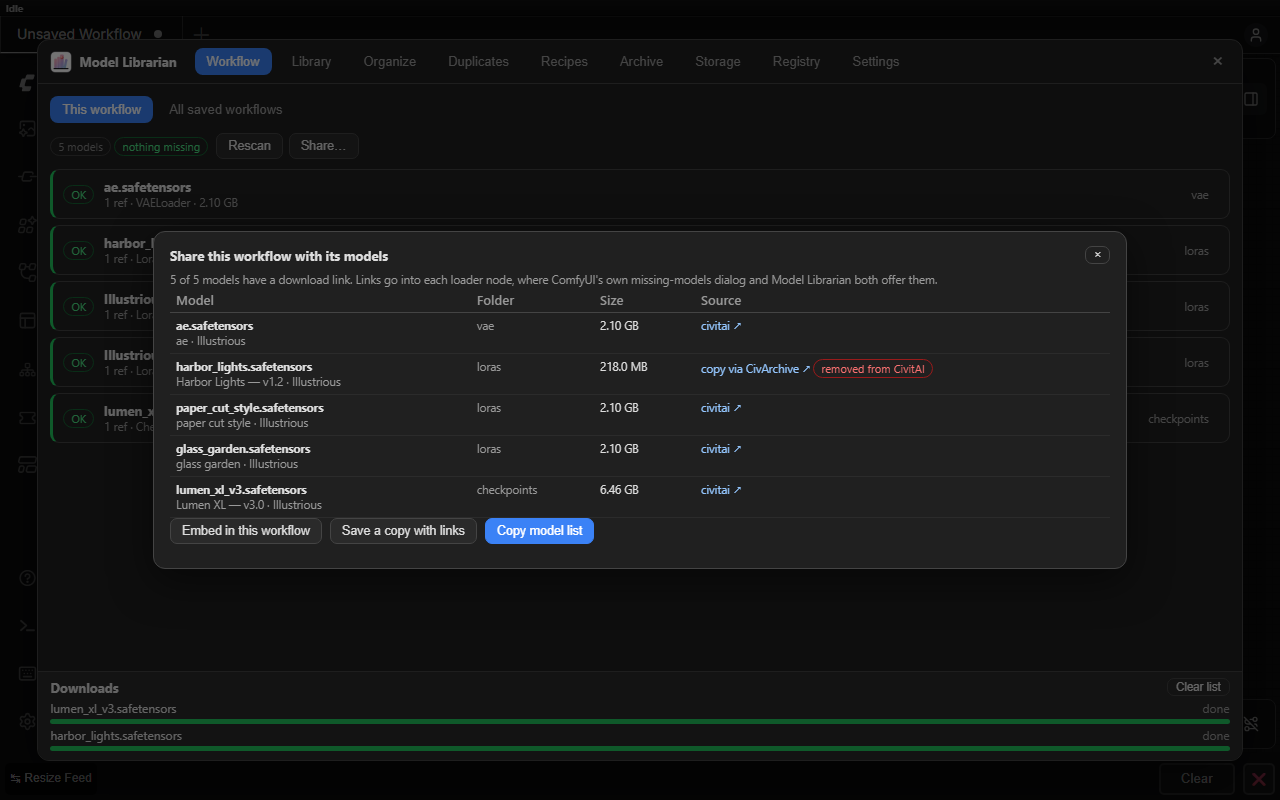Click the harbor_lights.safetensors download progress bar
The image size is (1280, 800).
pos(640,748)
